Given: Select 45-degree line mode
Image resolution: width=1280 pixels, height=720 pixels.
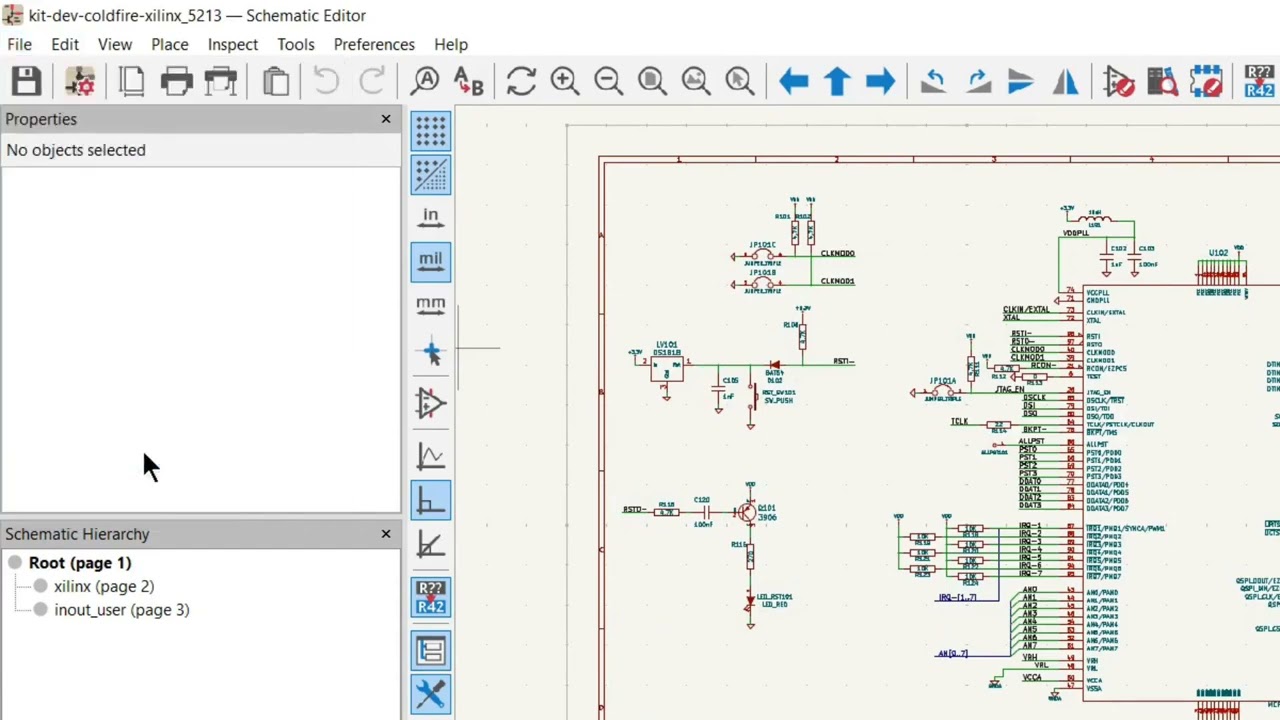Looking at the screenshot, I should click(431, 544).
